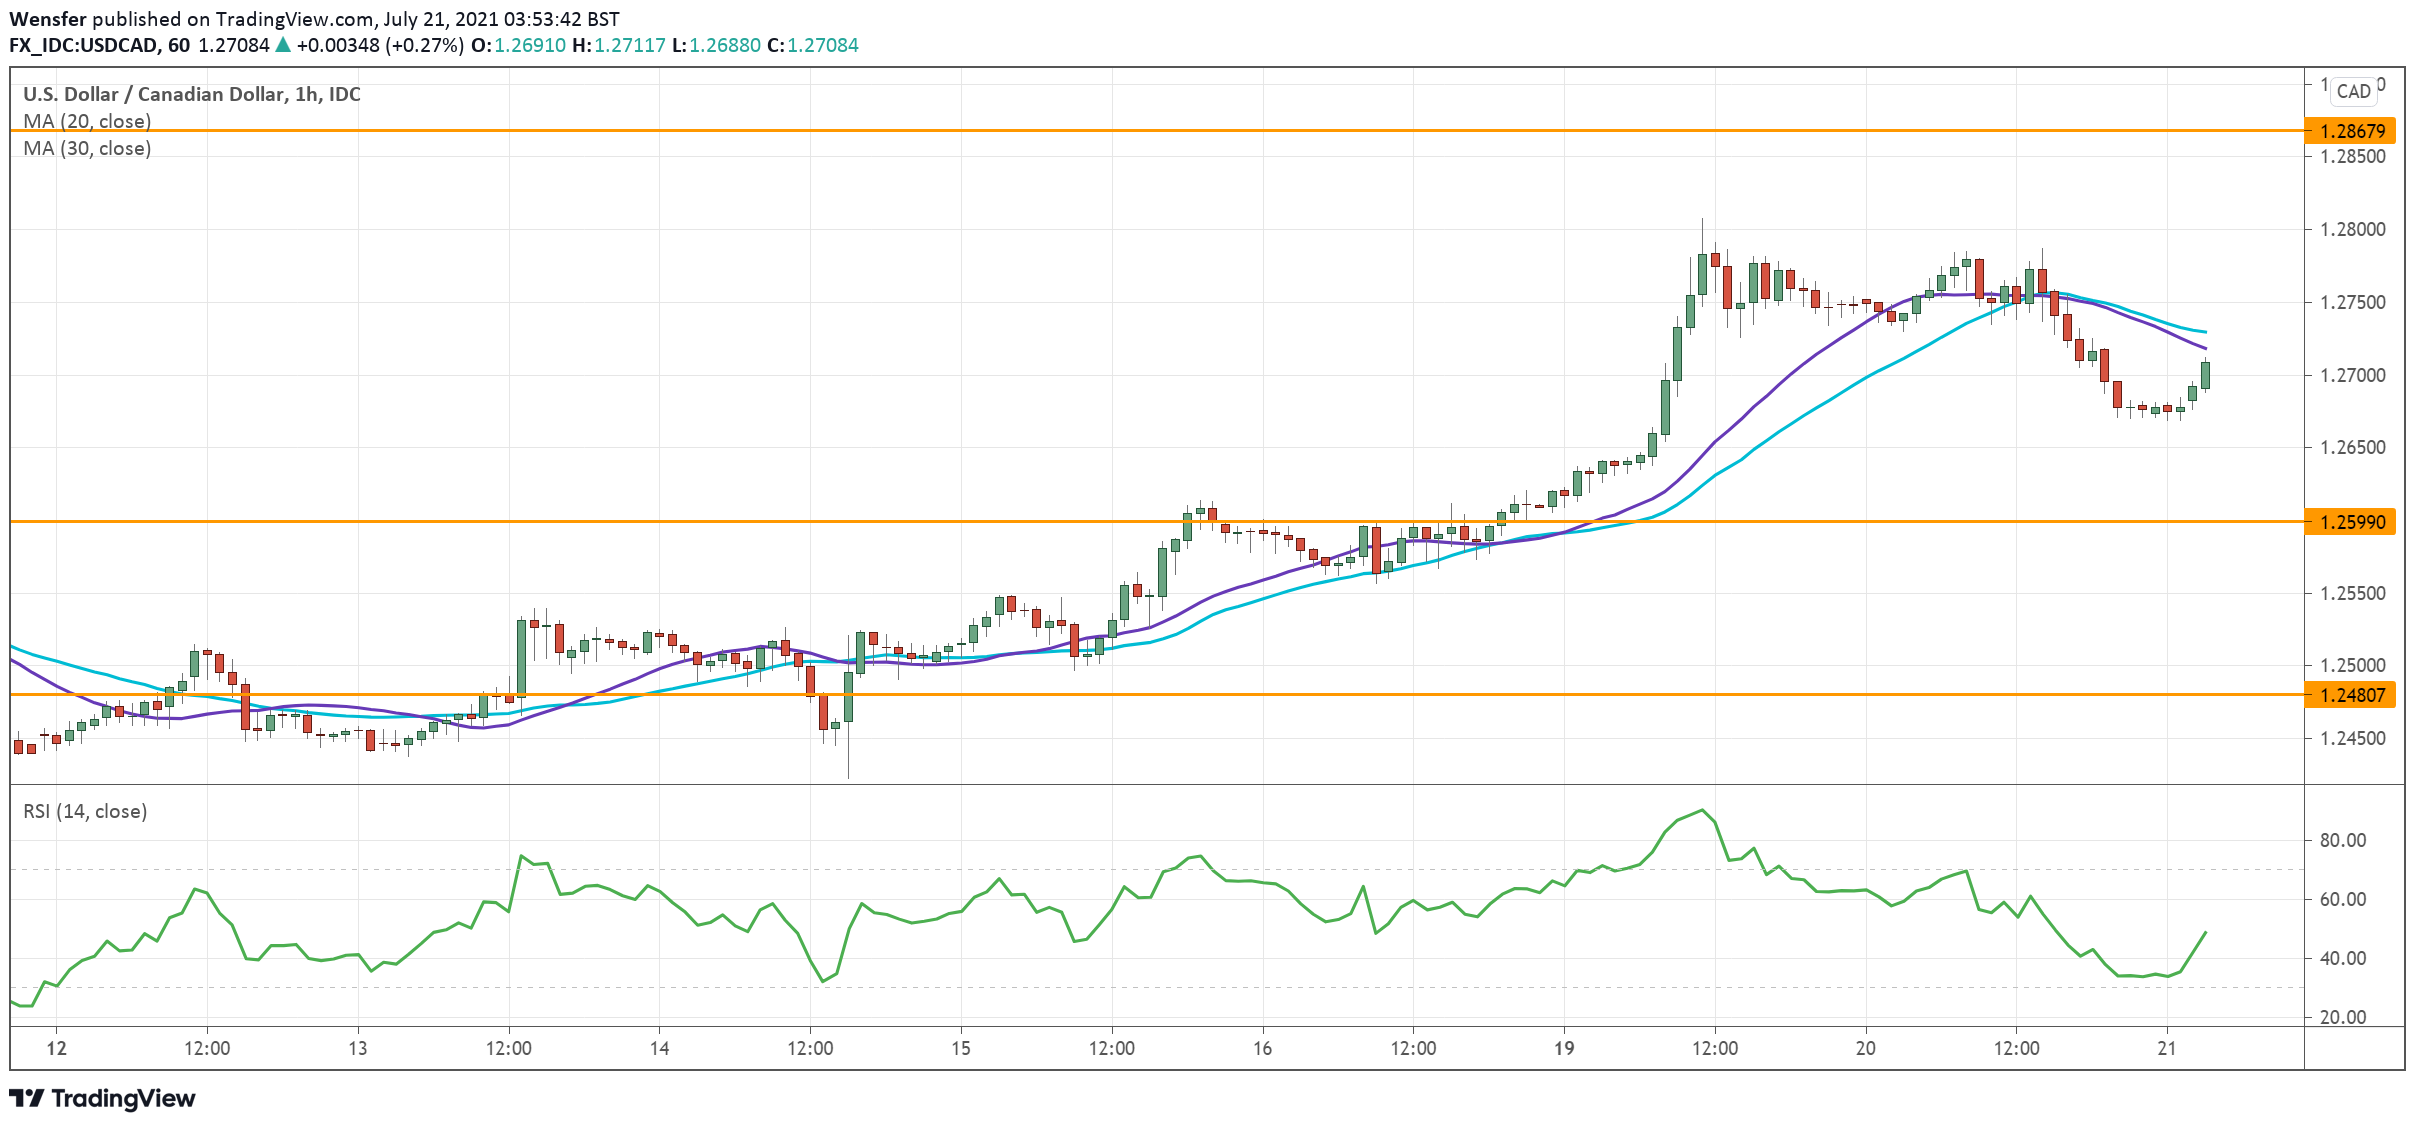Expand the U.S. Dollar / Canadian Dollar legend
This screenshot has height=1127, width=2415.
(x=190, y=94)
